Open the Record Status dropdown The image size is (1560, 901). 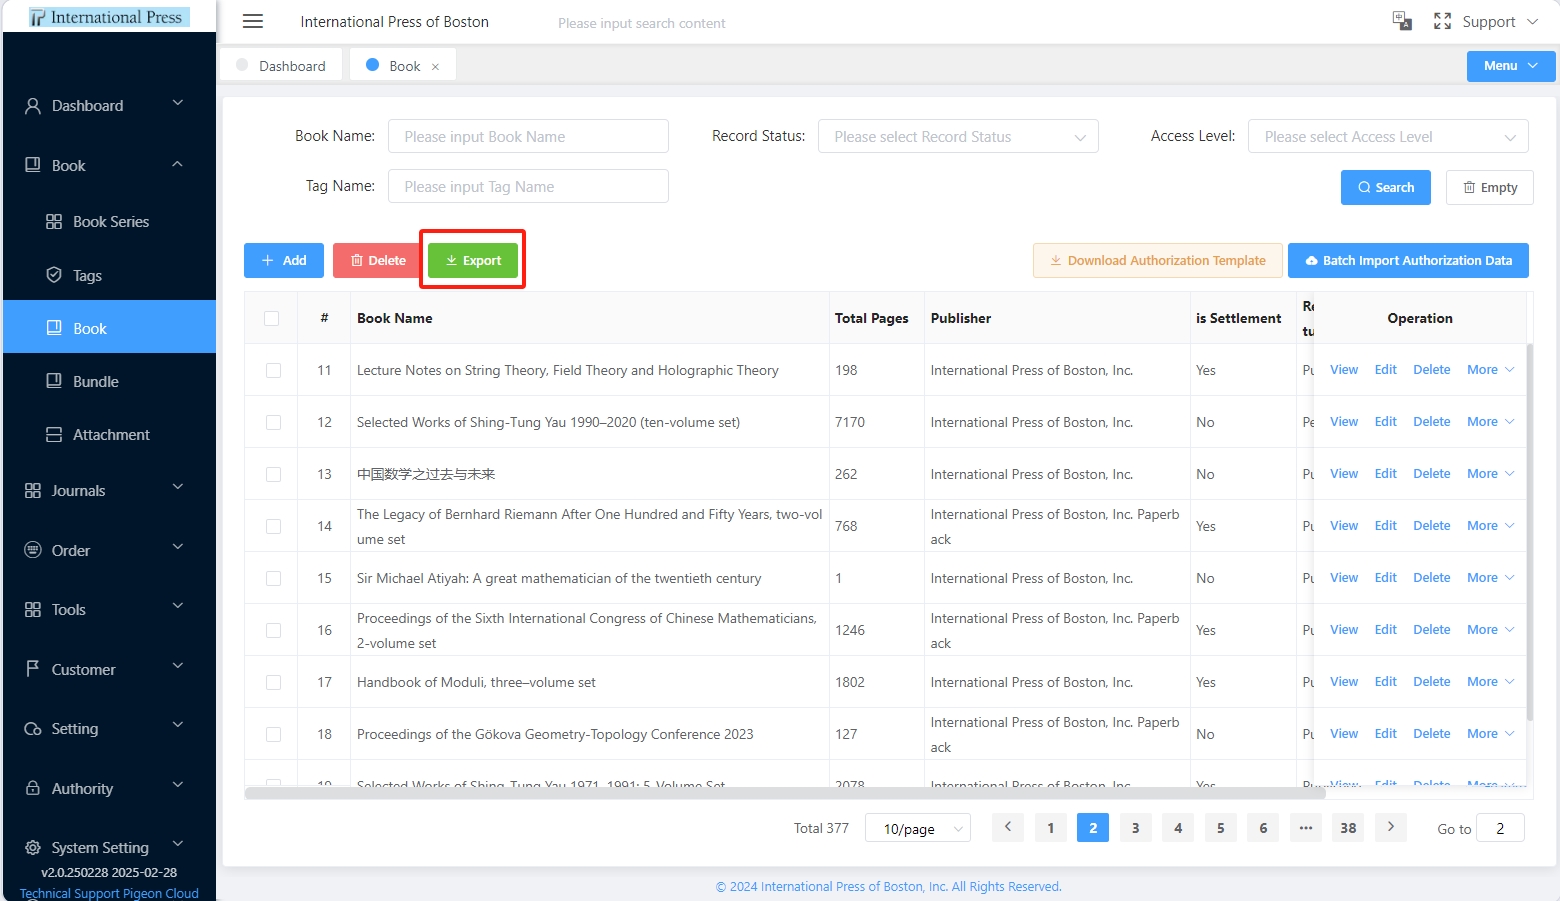point(958,136)
